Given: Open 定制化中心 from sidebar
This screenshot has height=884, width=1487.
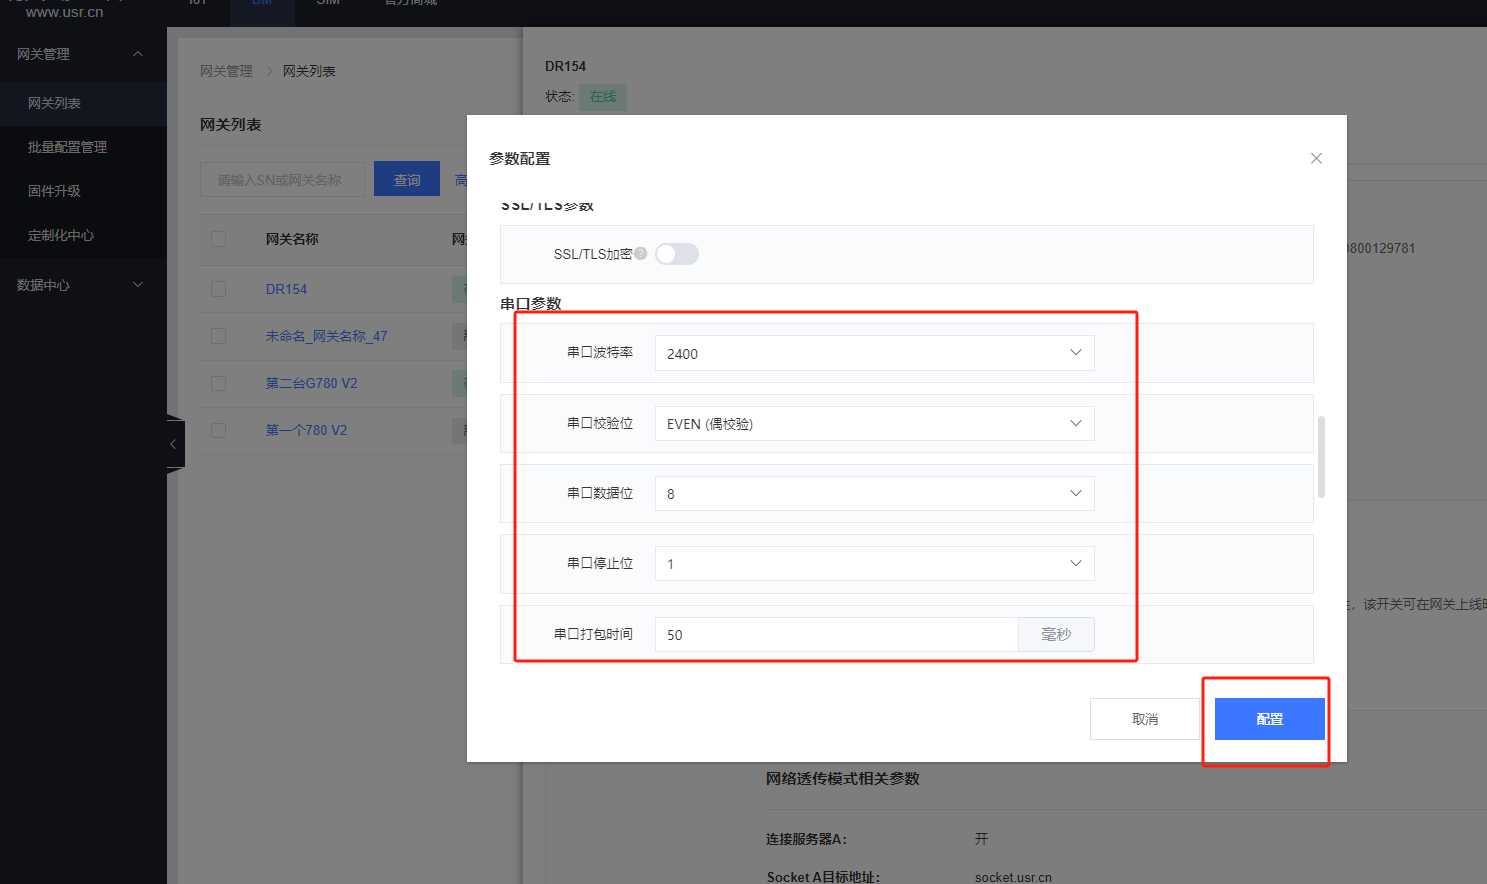Looking at the screenshot, I should point(60,235).
